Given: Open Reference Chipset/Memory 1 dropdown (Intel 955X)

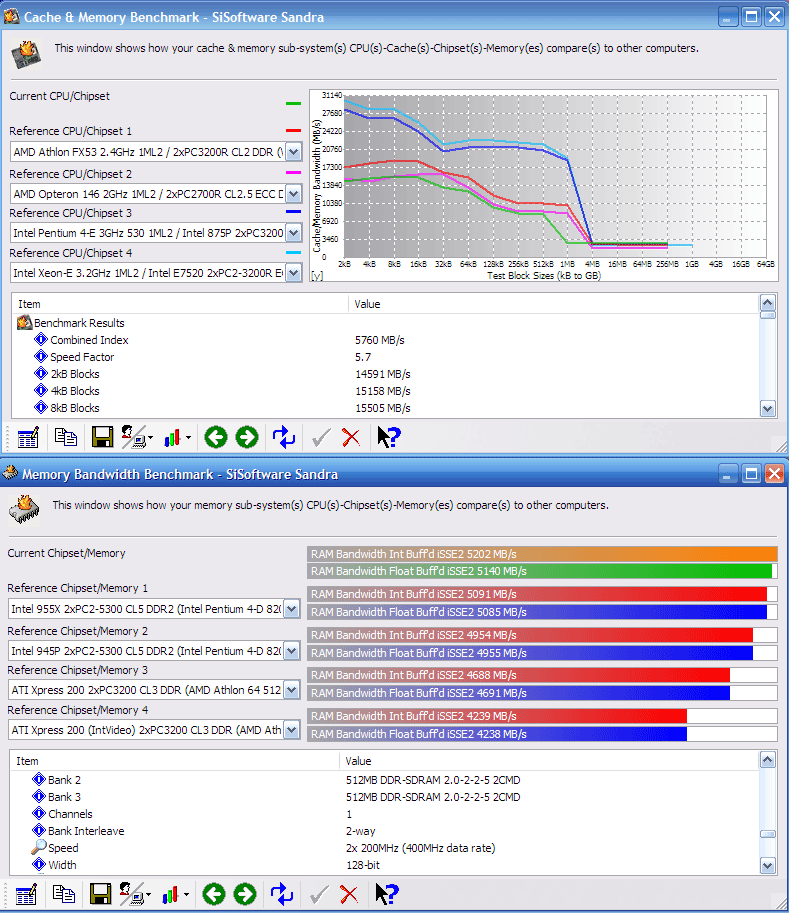Looking at the screenshot, I should pos(292,609).
